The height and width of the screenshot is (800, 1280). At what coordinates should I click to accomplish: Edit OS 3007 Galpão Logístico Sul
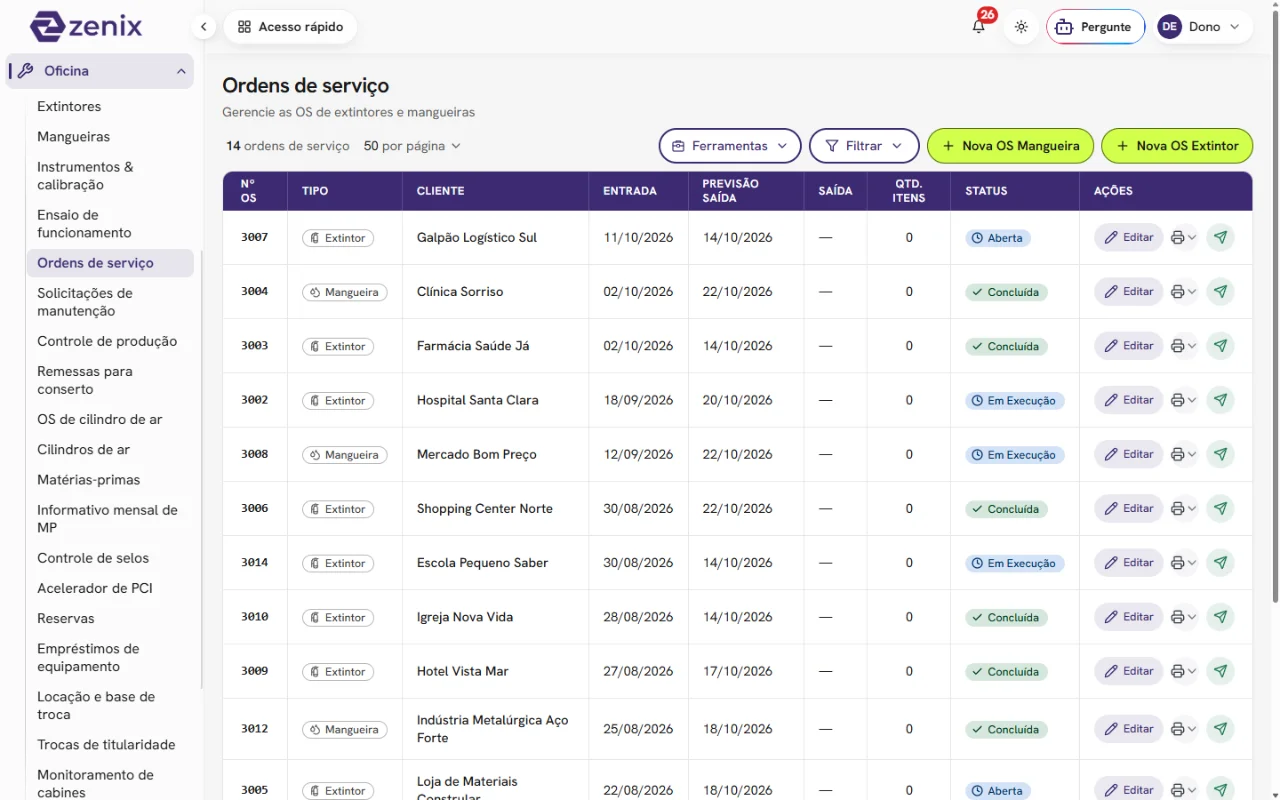(x=1129, y=238)
